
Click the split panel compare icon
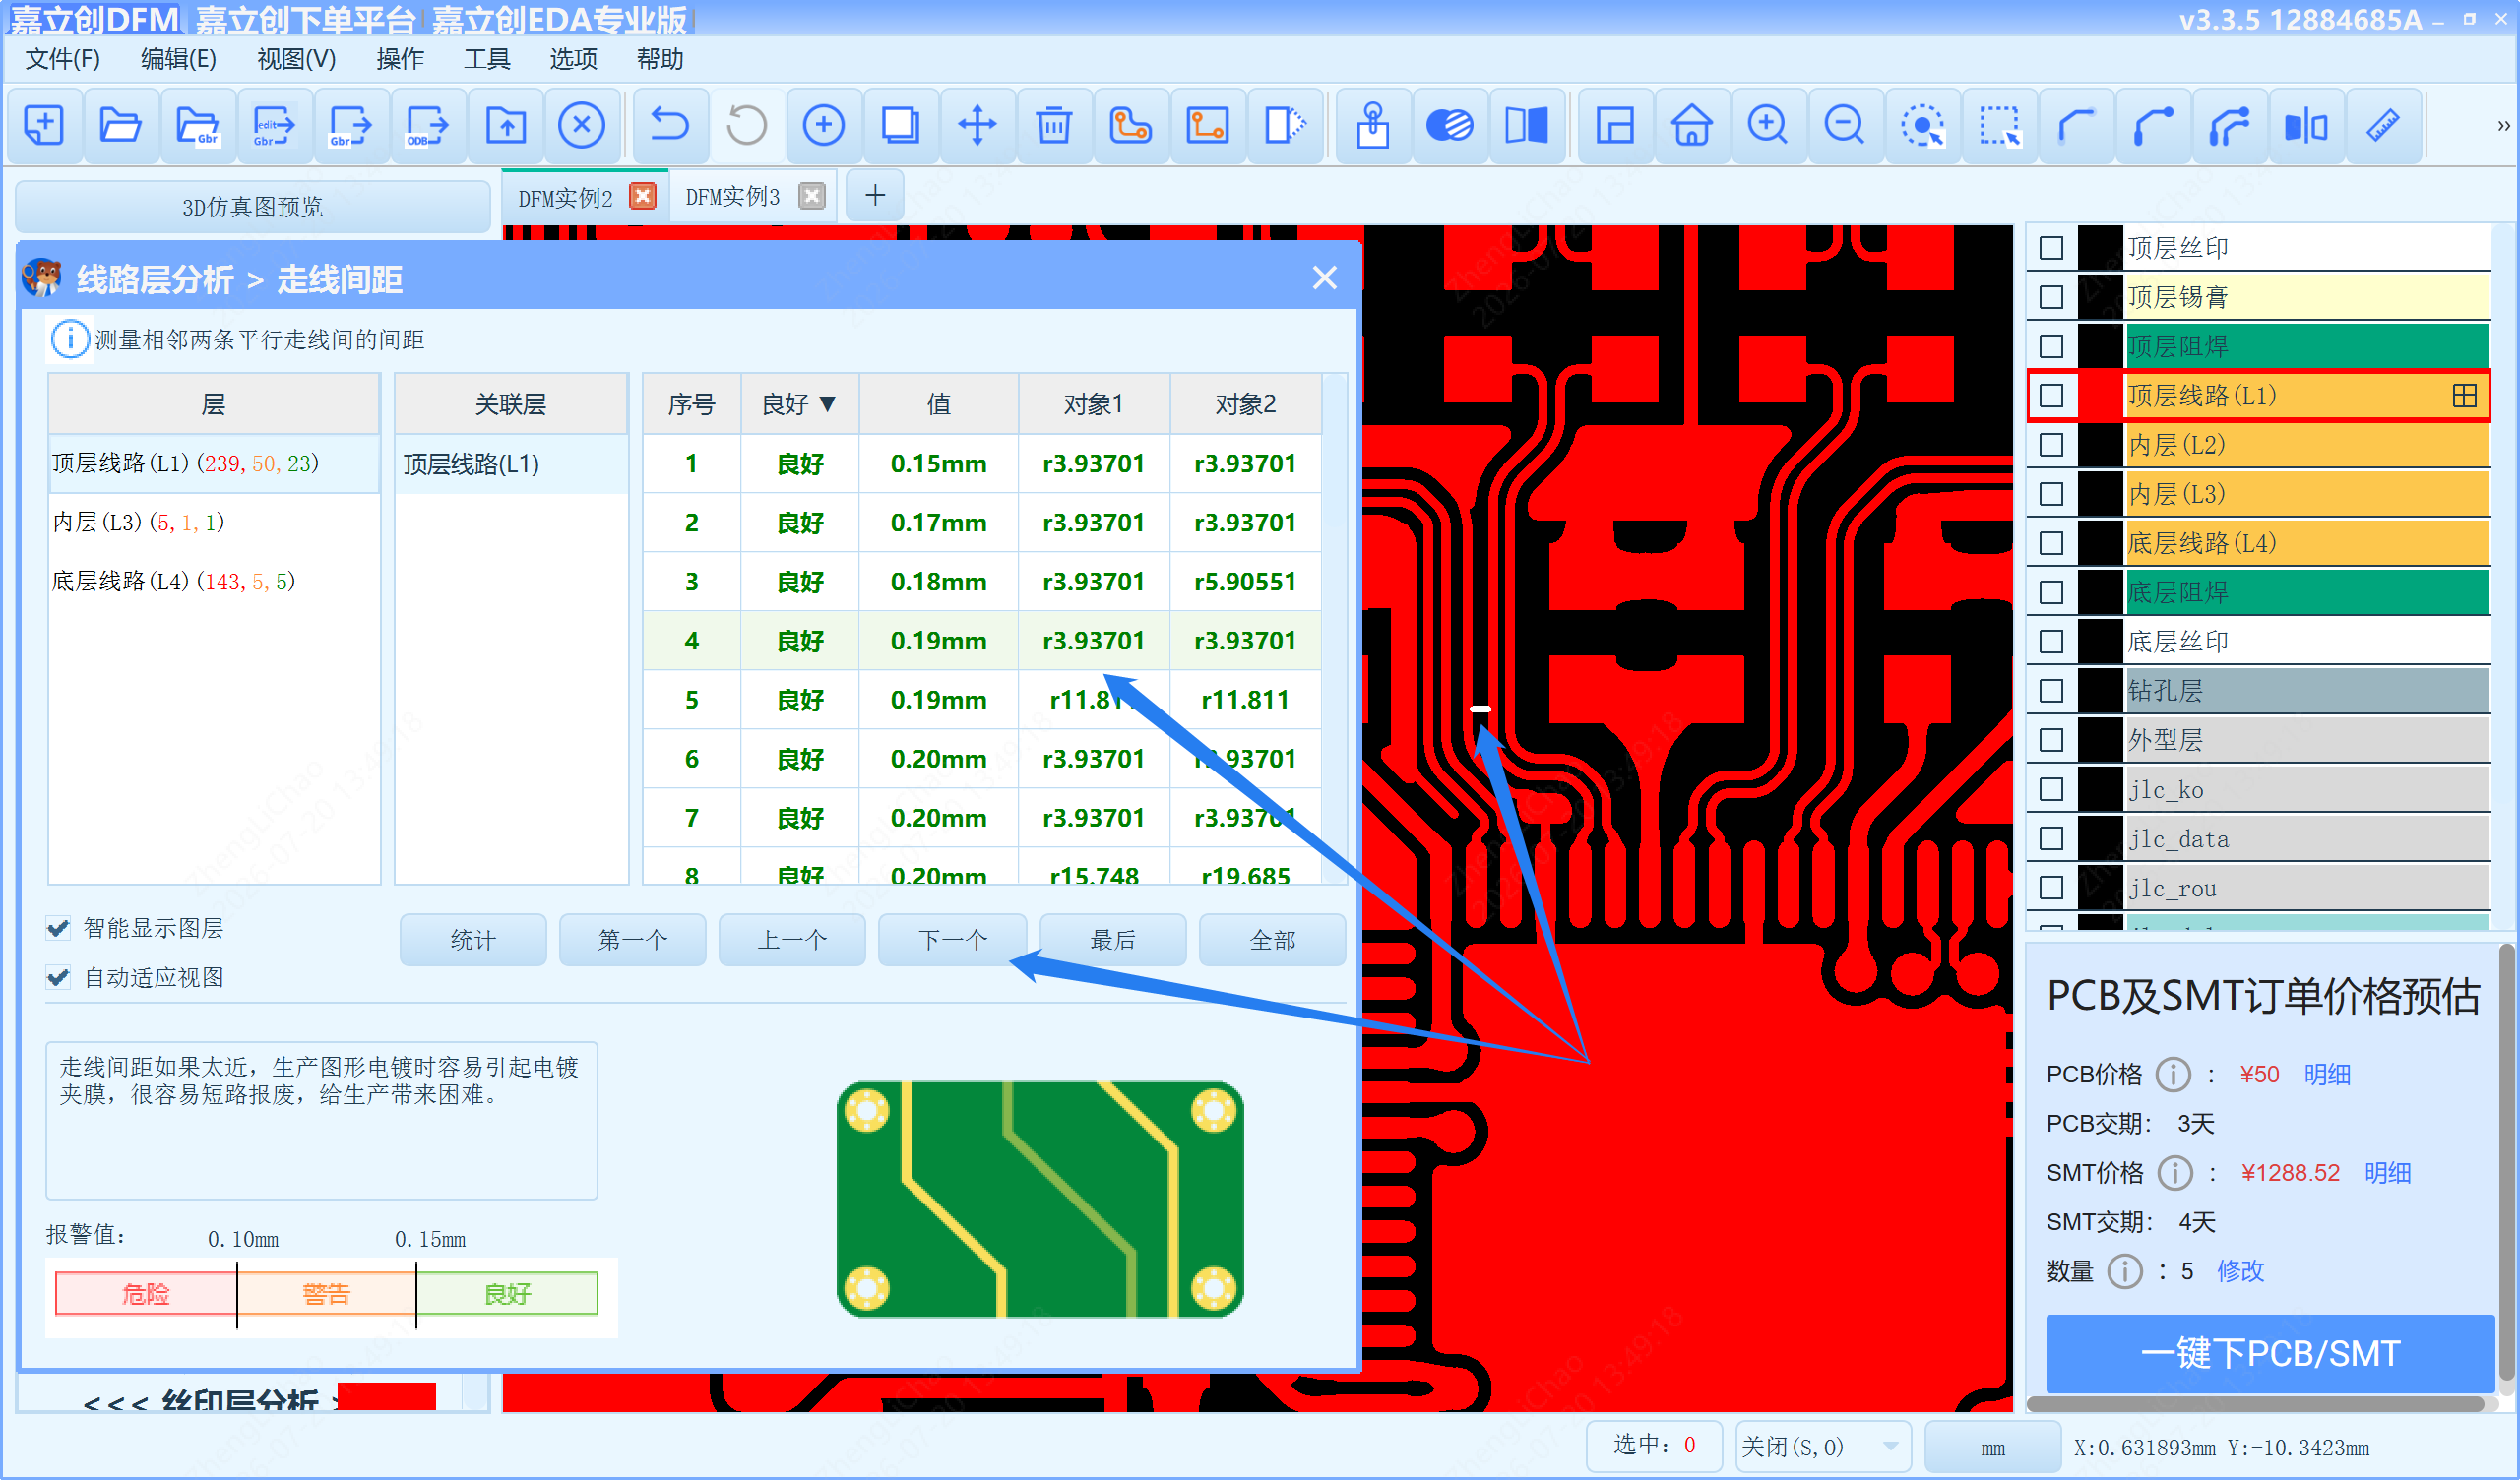(x=1527, y=125)
